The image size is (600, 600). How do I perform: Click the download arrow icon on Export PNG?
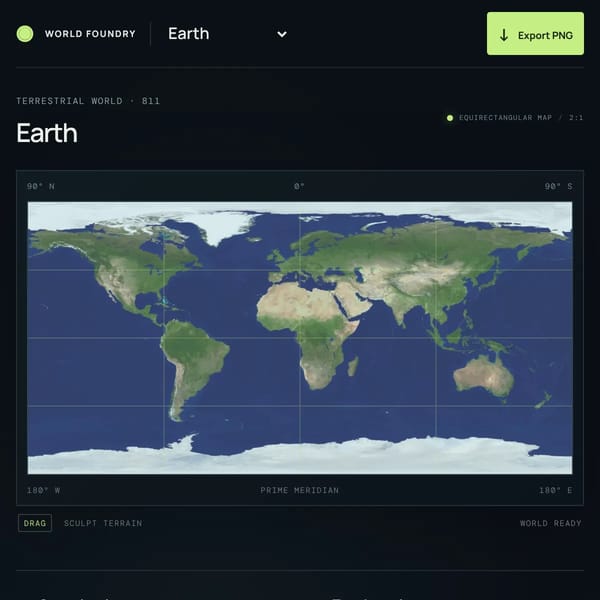504,35
